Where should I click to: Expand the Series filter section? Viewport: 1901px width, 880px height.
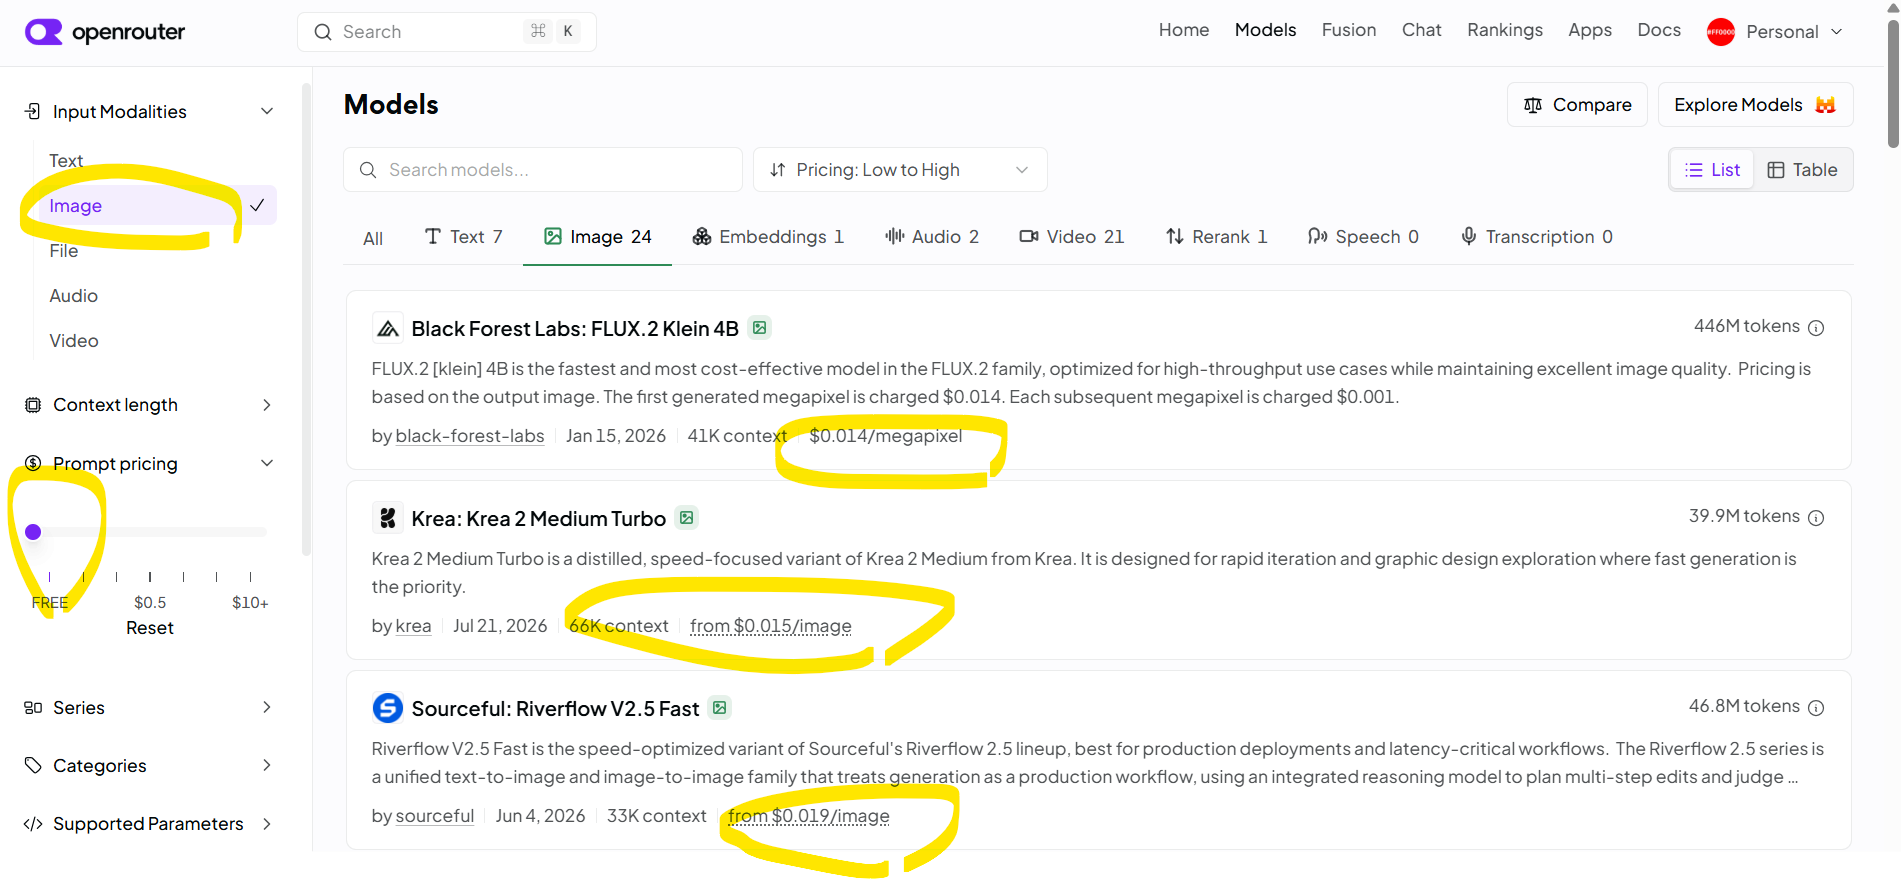click(267, 708)
